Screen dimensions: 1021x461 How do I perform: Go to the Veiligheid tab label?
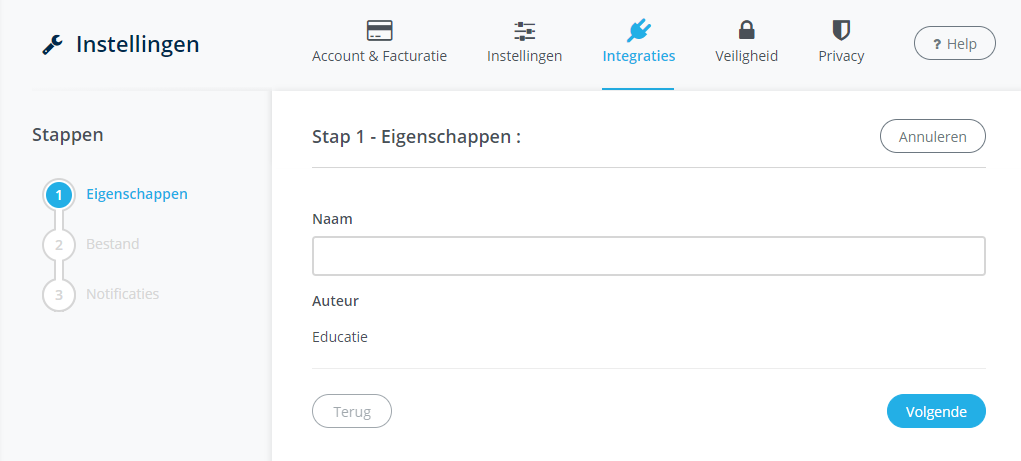point(746,56)
